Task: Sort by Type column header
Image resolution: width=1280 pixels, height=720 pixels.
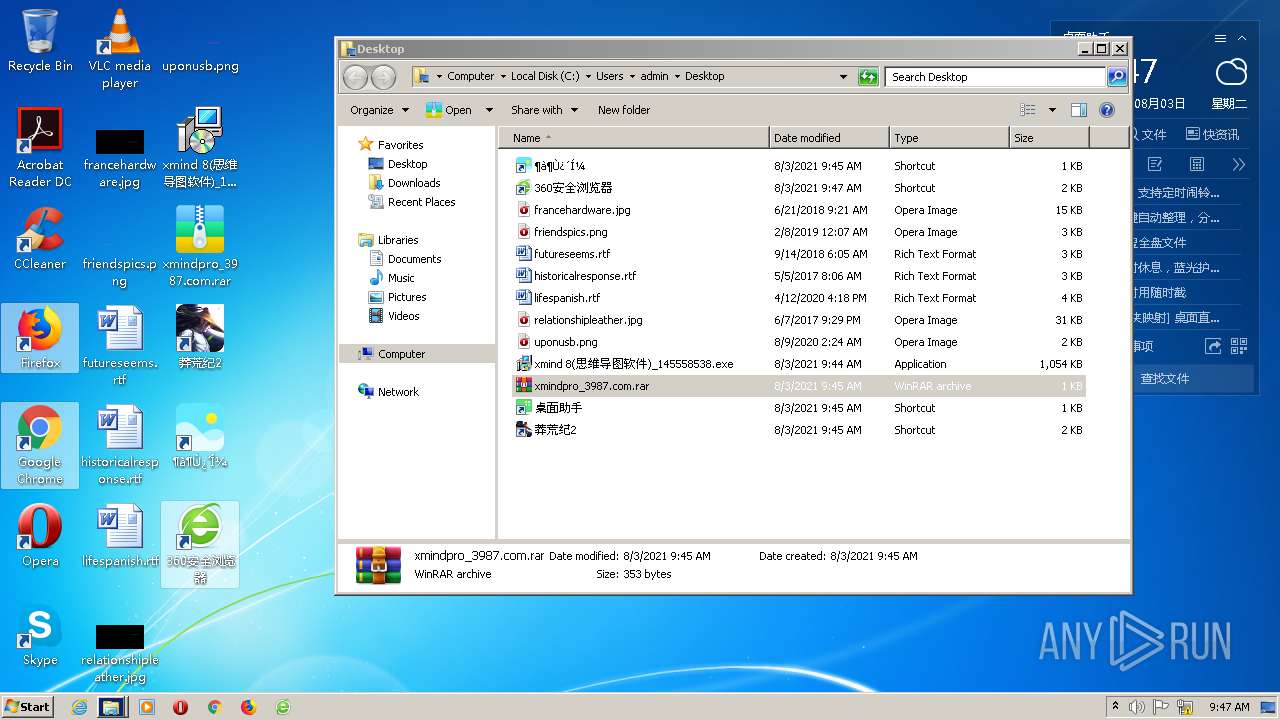Action: [x=949, y=138]
